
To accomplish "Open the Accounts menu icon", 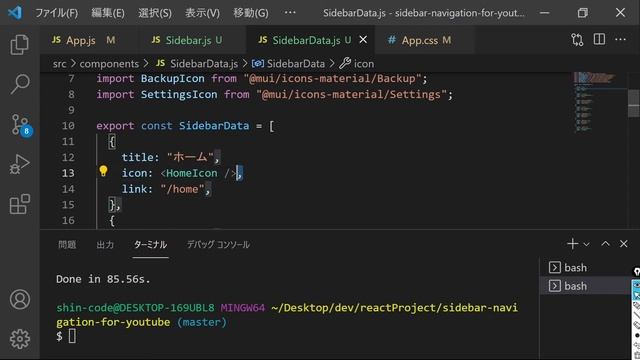I will tap(20, 299).
